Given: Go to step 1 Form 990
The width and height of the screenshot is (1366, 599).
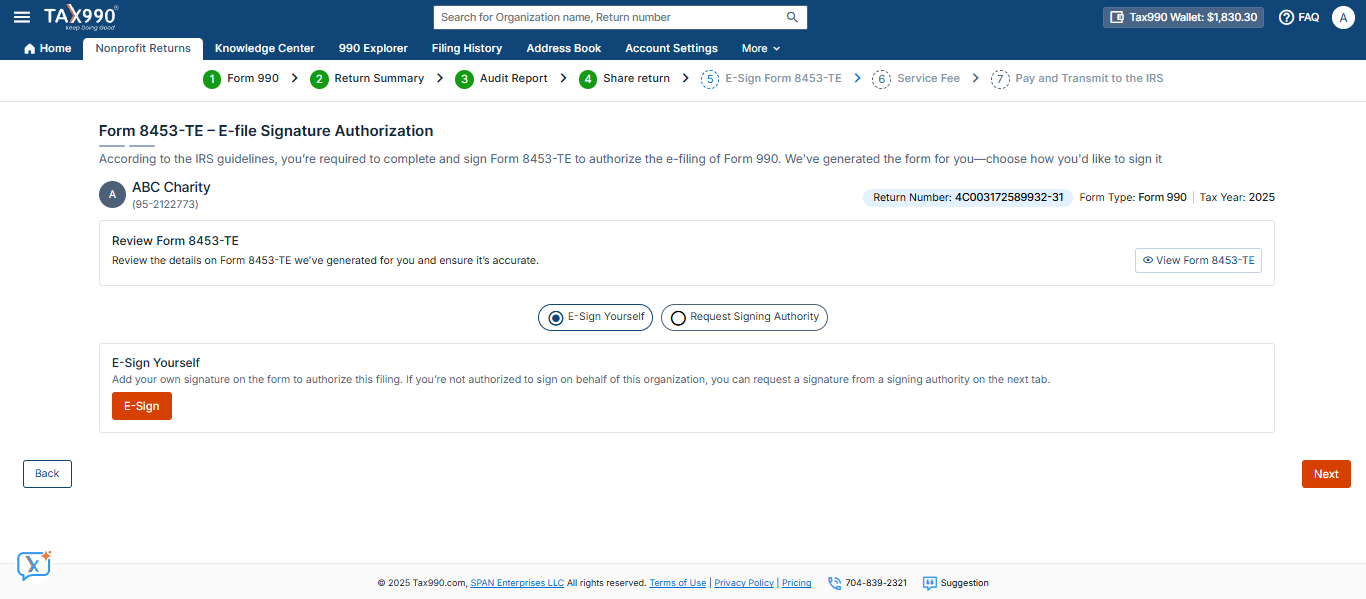Looking at the screenshot, I should point(241,79).
